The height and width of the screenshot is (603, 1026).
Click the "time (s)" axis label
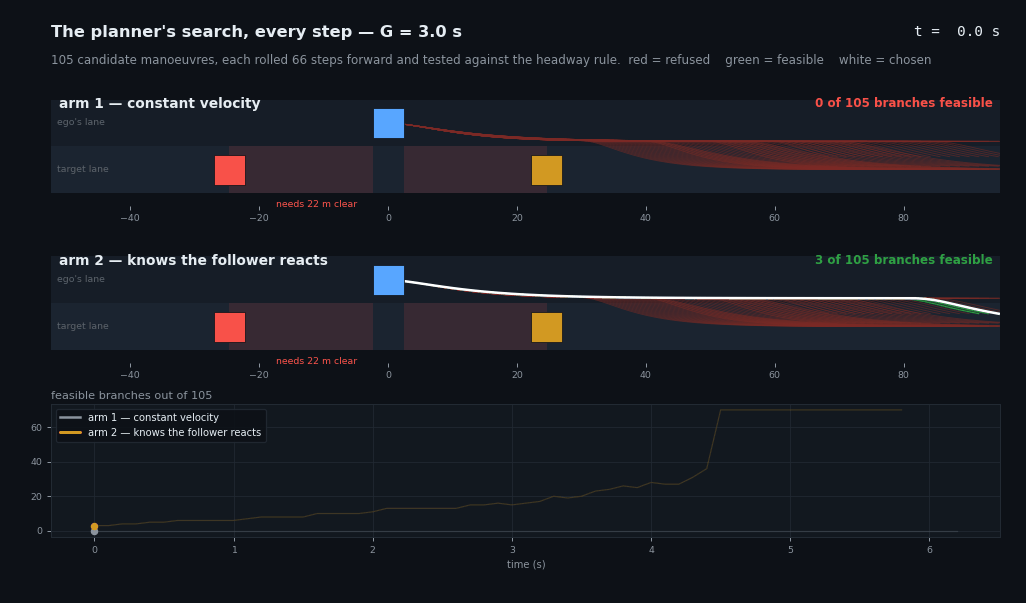click(526, 564)
